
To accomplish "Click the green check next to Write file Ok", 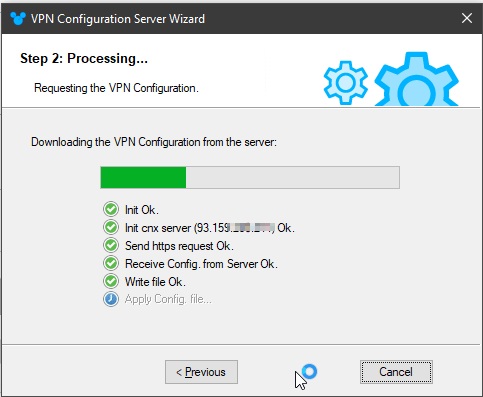I will pos(111,281).
